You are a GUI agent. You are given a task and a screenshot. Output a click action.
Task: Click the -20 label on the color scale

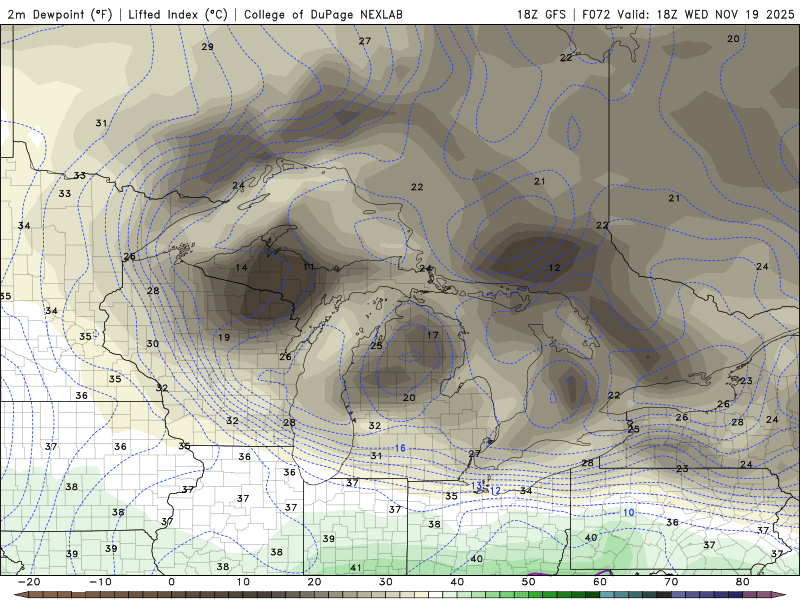pyautogui.click(x=29, y=582)
